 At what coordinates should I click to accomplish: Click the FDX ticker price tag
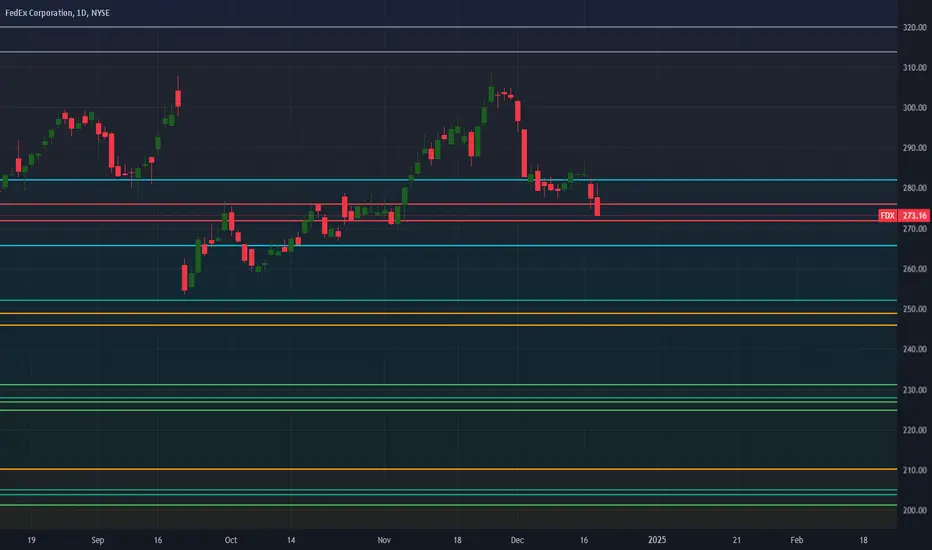point(887,215)
